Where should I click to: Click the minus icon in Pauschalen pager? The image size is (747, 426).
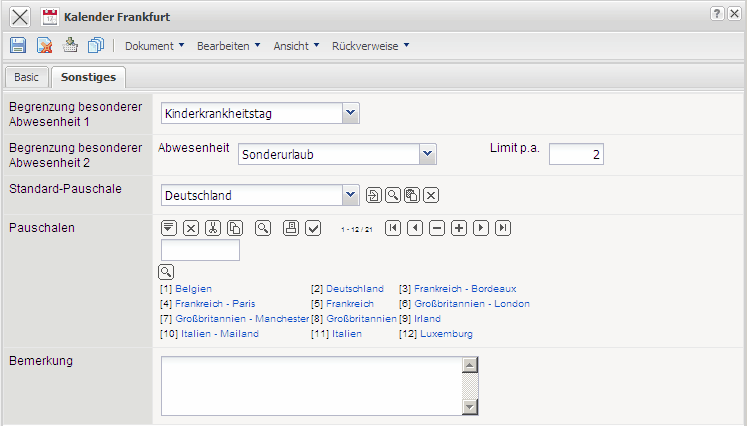437,228
